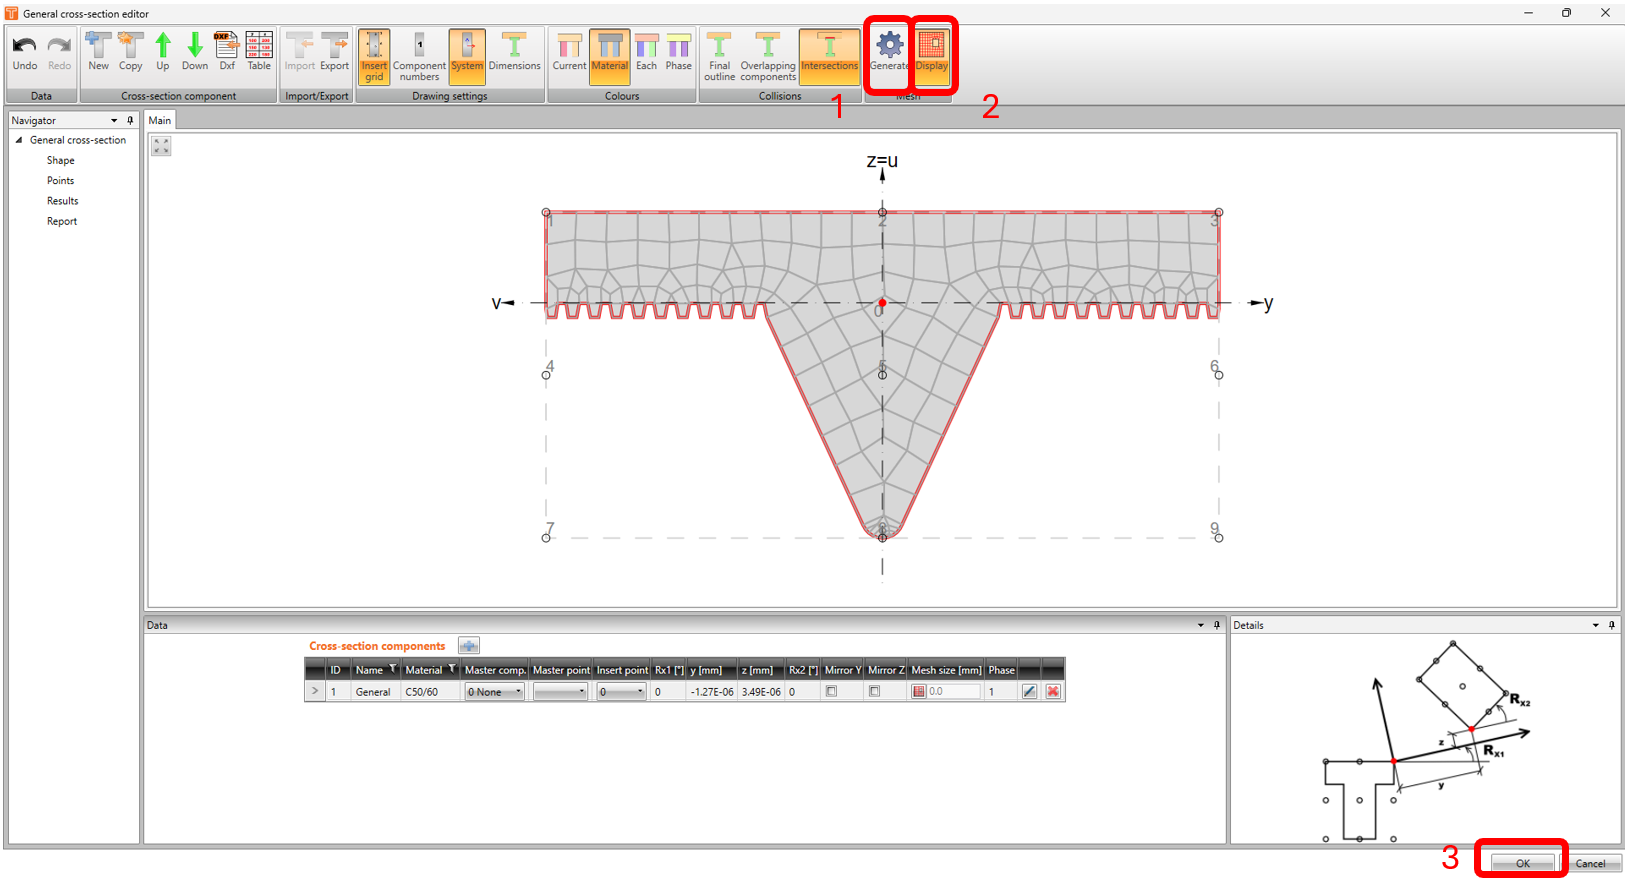This screenshot has width=1628, height=880.
Task: Click the Mesh size input field
Action: click(x=952, y=692)
